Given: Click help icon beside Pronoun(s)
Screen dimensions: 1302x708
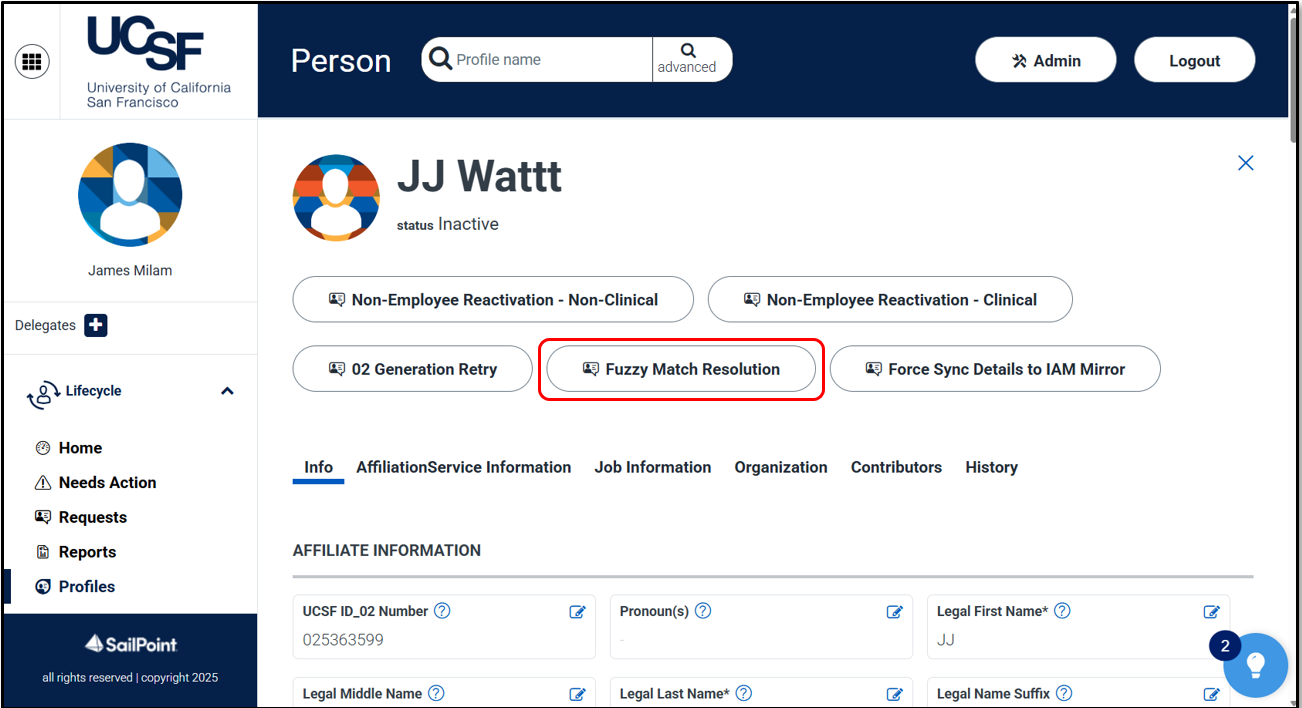Looking at the screenshot, I should tap(703, 611).
